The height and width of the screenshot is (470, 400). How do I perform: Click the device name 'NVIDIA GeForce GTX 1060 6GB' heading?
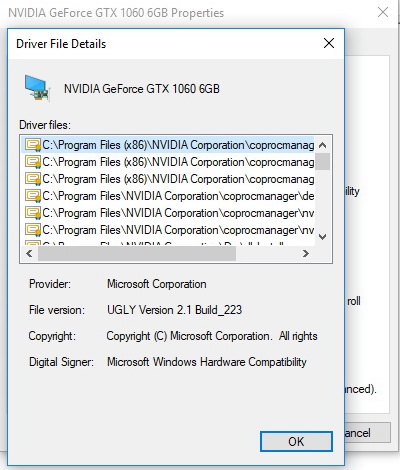142,89
